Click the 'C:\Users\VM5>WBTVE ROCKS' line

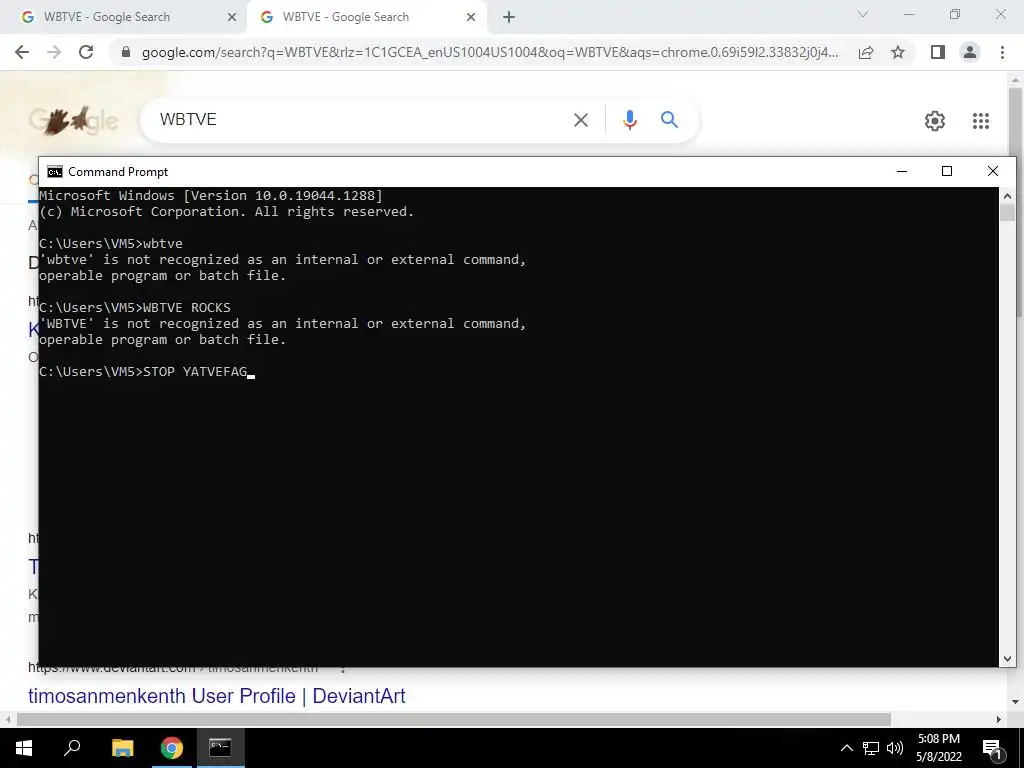[135, 308]
